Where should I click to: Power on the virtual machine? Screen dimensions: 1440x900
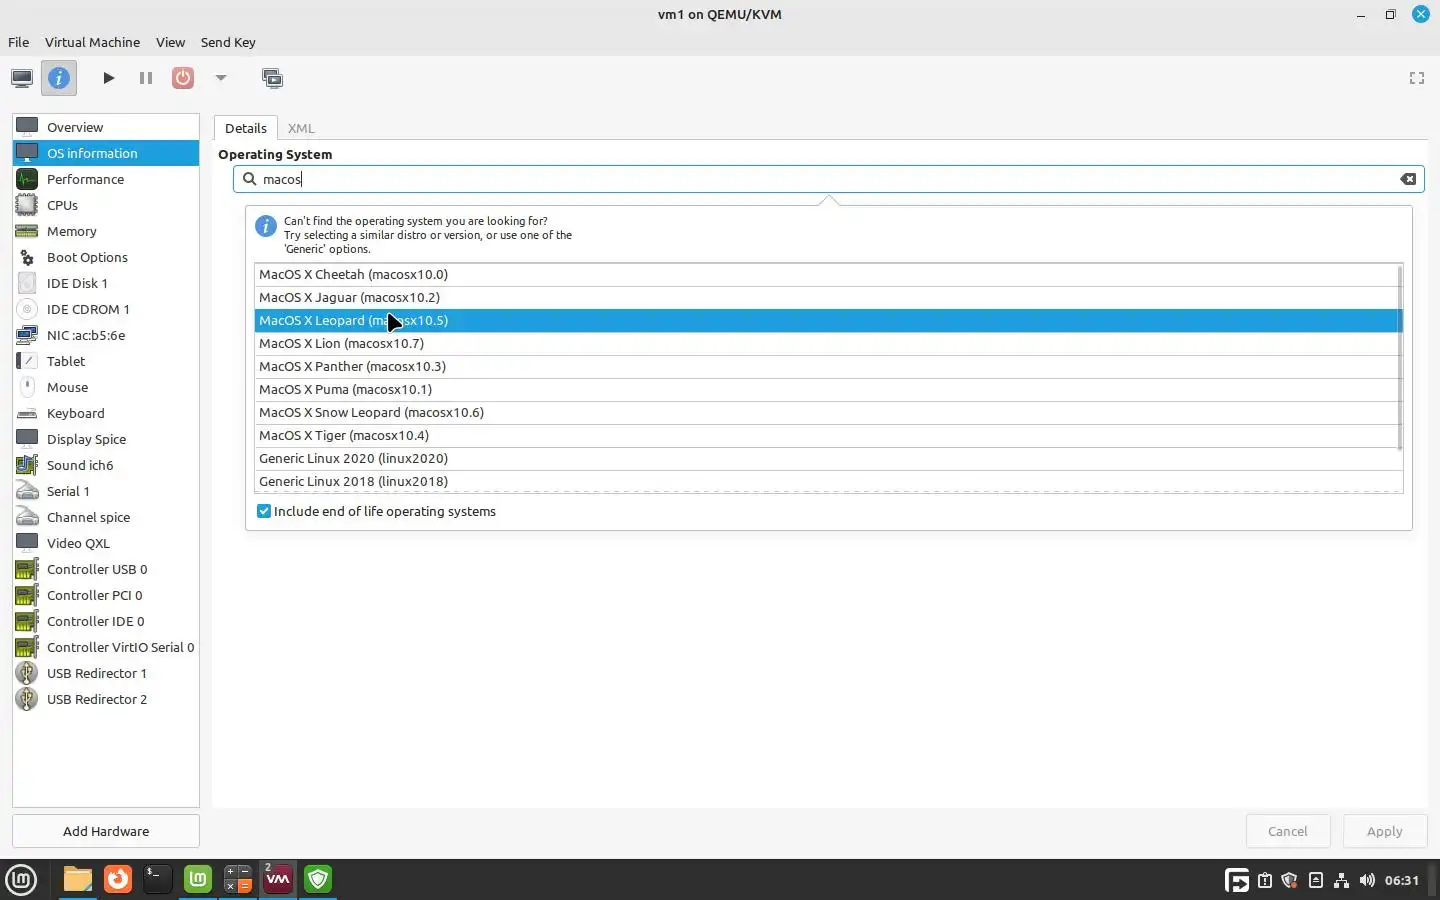(109, 78)
